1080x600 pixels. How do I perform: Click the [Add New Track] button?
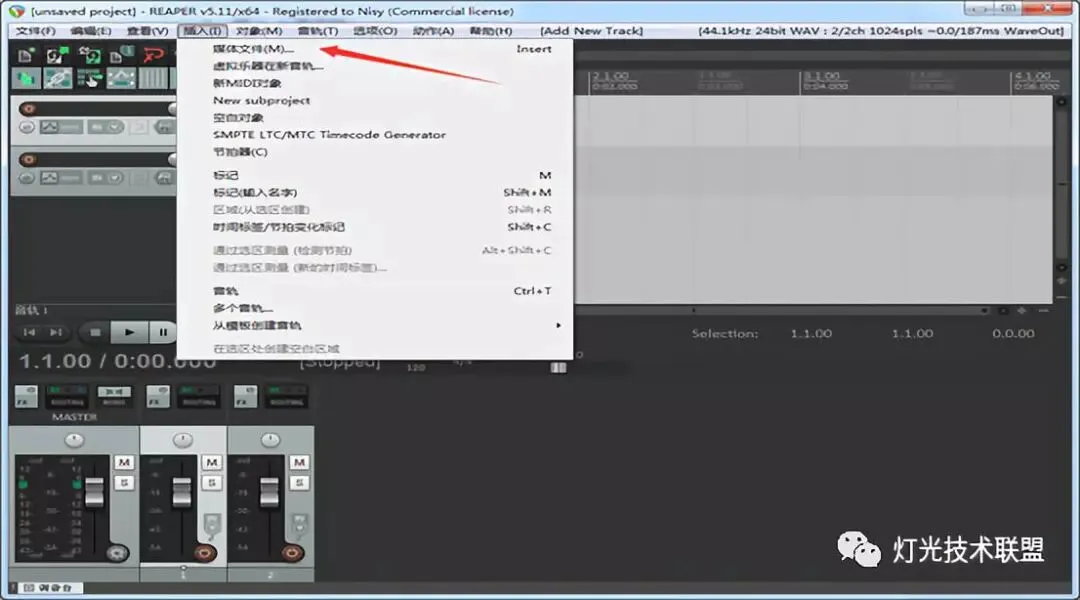(x=592, y=31)
